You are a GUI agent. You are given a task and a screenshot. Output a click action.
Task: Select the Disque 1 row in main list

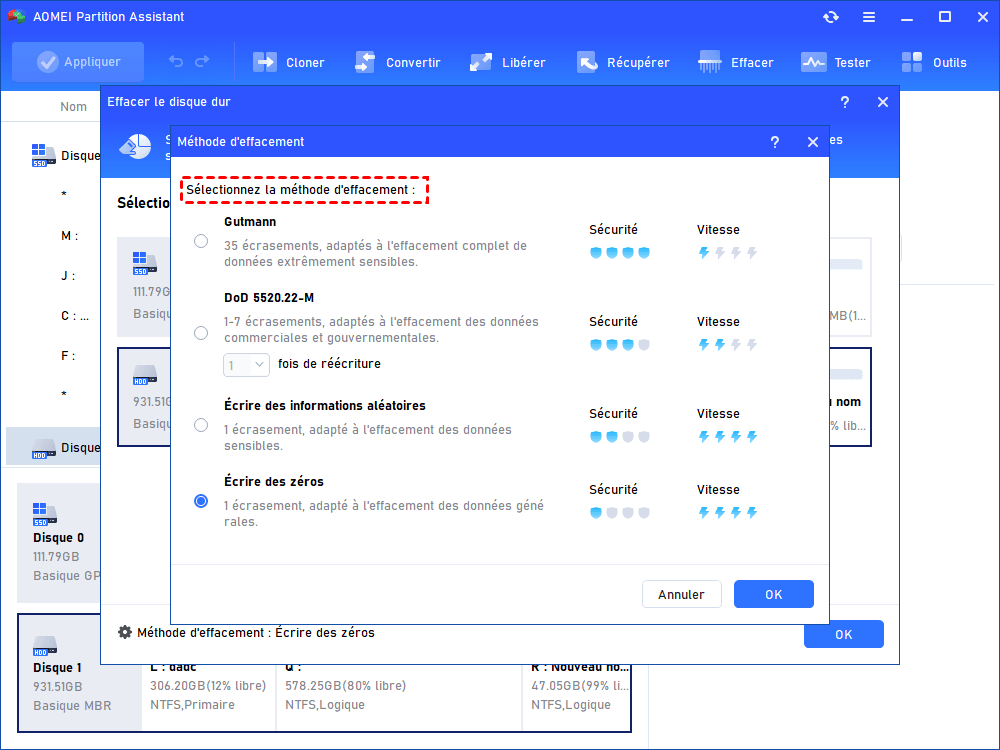(x=53, y=448)
